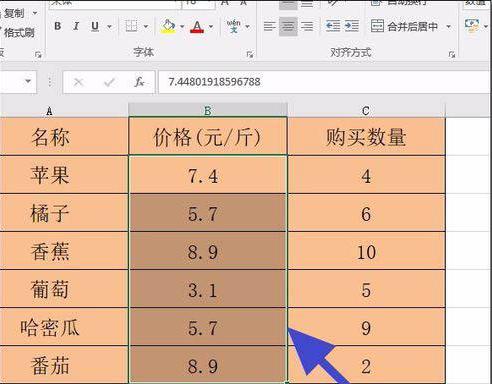Image resolution: width=492 pixels, height=384 pixels.
Task: Click the 格式刷 format painter button
Action: [18, 33]
